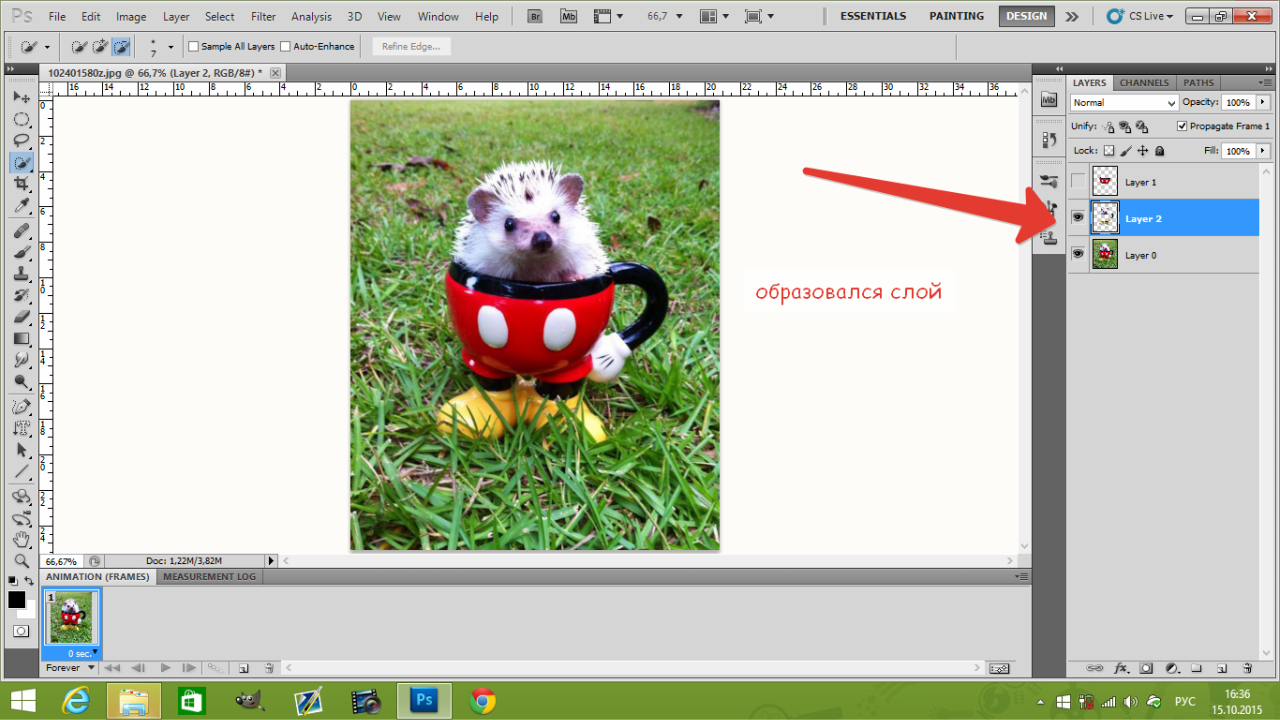Pick the Lasso tool
This screenshot has height=720, width=1280.
(x=21, y=140)
